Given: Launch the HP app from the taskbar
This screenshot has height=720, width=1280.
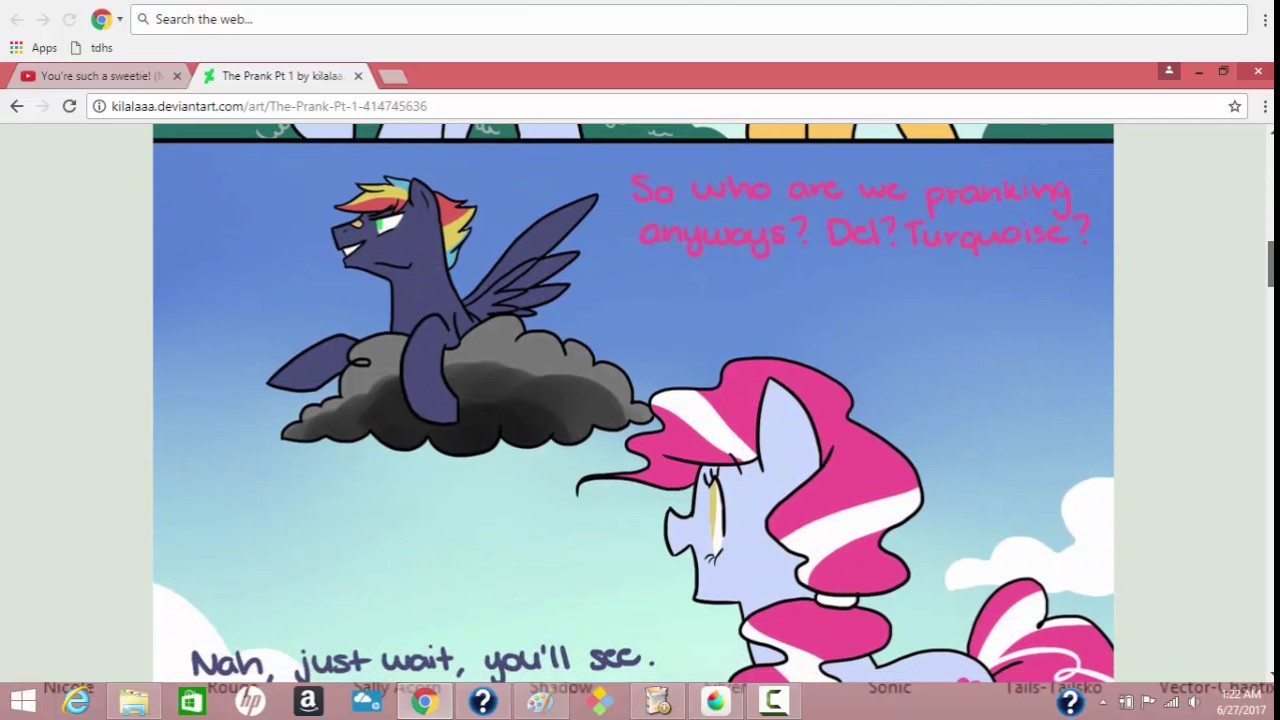Looking at the screenshot, I should (250, 702).
